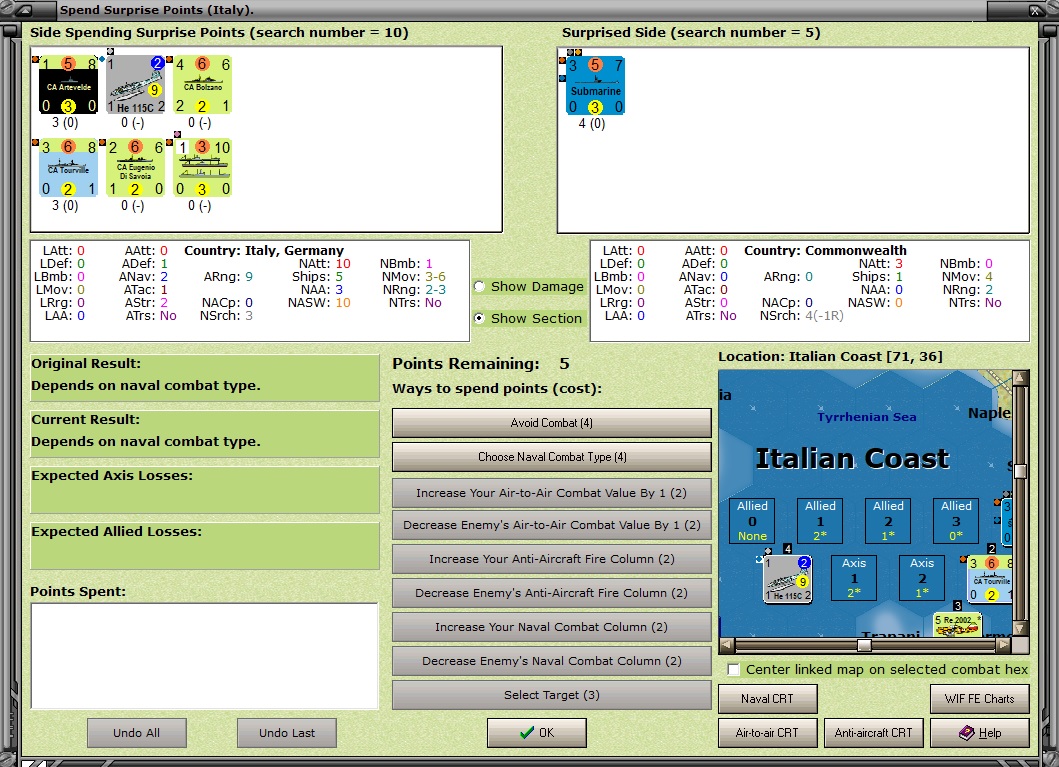The height and width of the screenshot is (767, 1059).
Task: Click the Avoid Combat (4) button
Action: 552,423
